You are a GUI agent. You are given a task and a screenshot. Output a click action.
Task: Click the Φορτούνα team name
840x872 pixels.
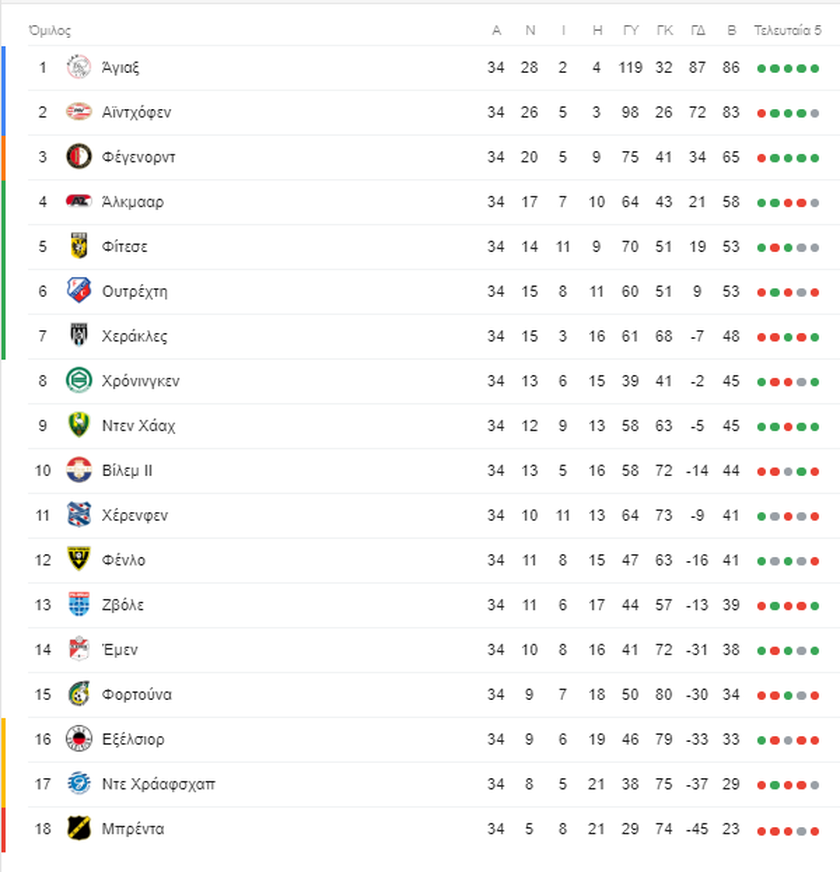(x=137, y=695)
